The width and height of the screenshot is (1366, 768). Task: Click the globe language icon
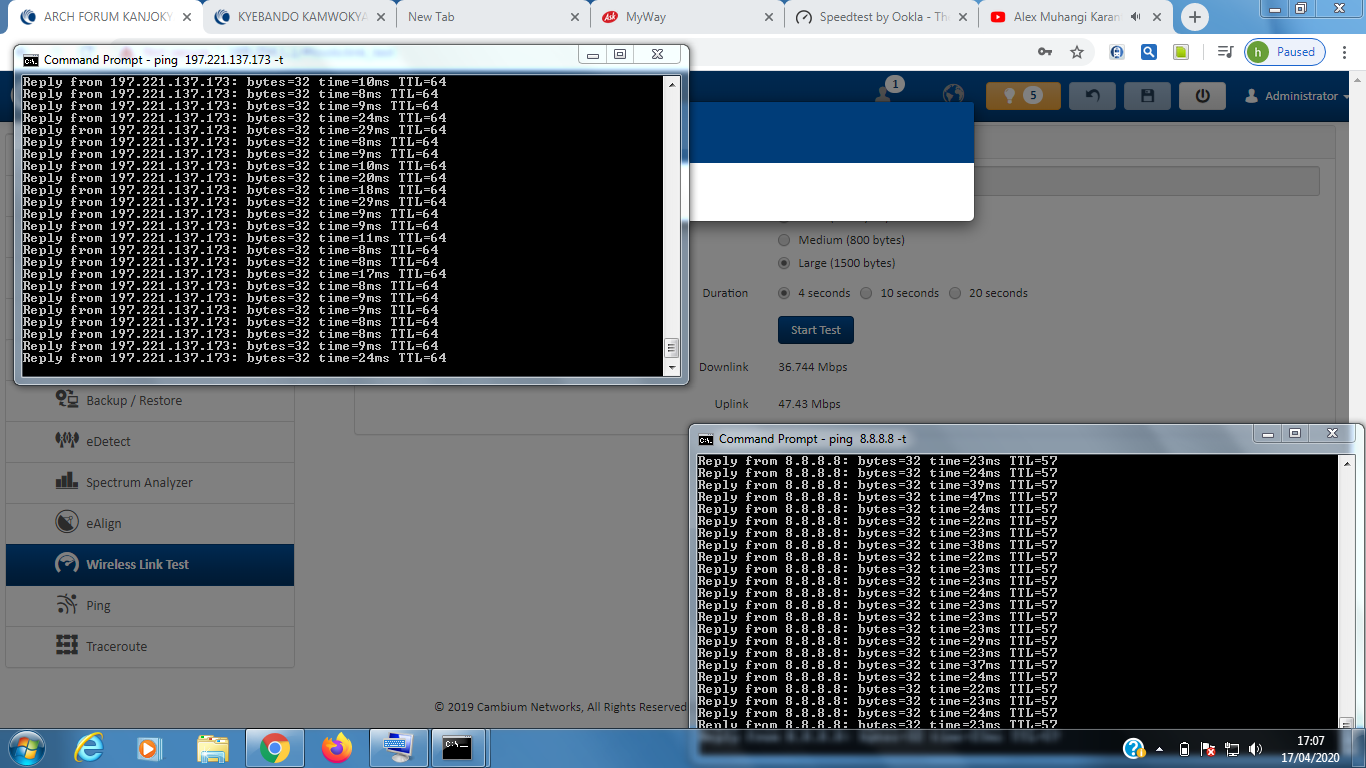pyautogui.click(x=953, y=94)
